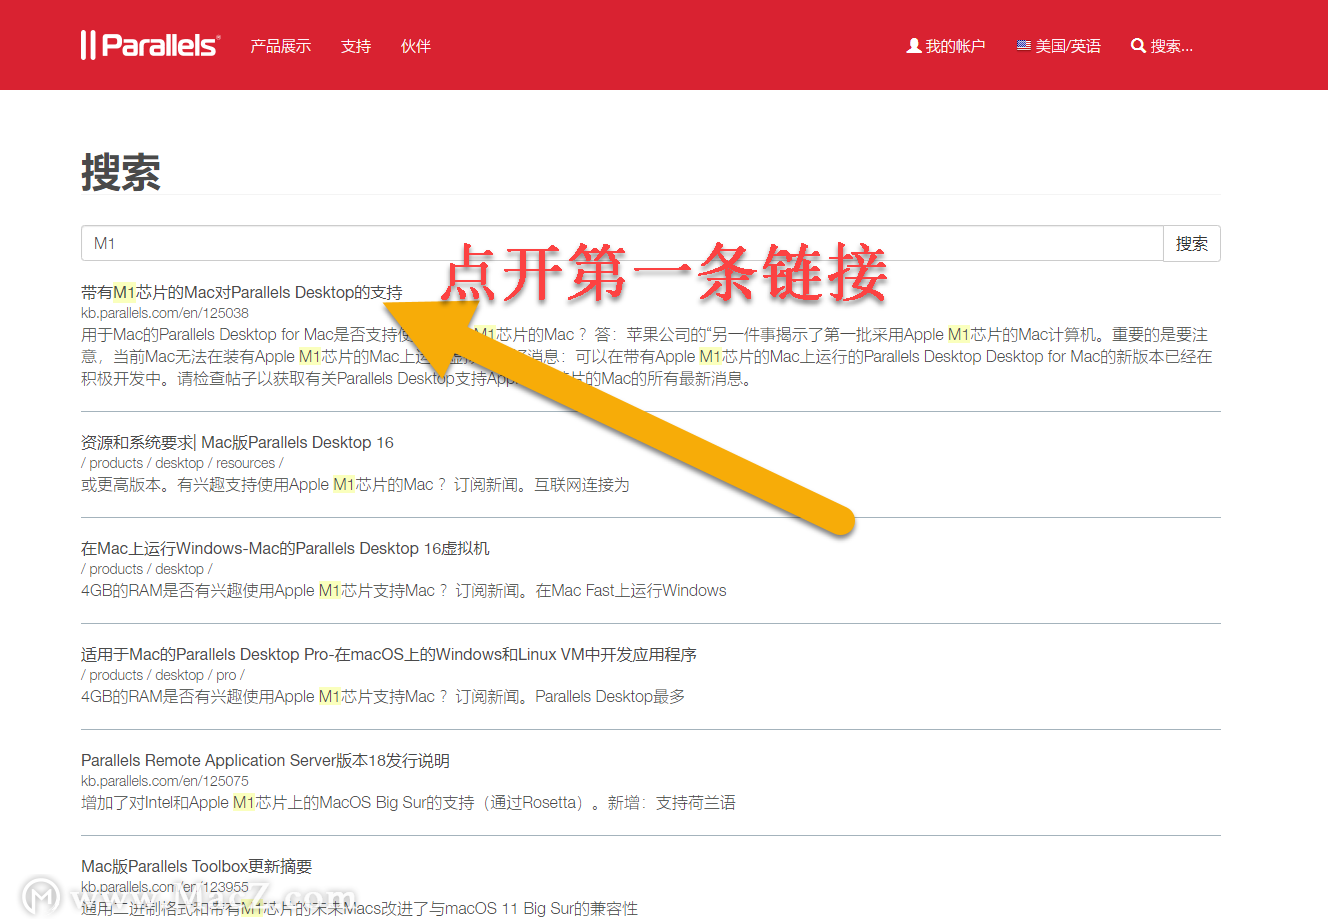Image resolution: width=1328 pixels, height=924 pixels.
Task: Open 我的帐户 account link
Action: (946, 46)
